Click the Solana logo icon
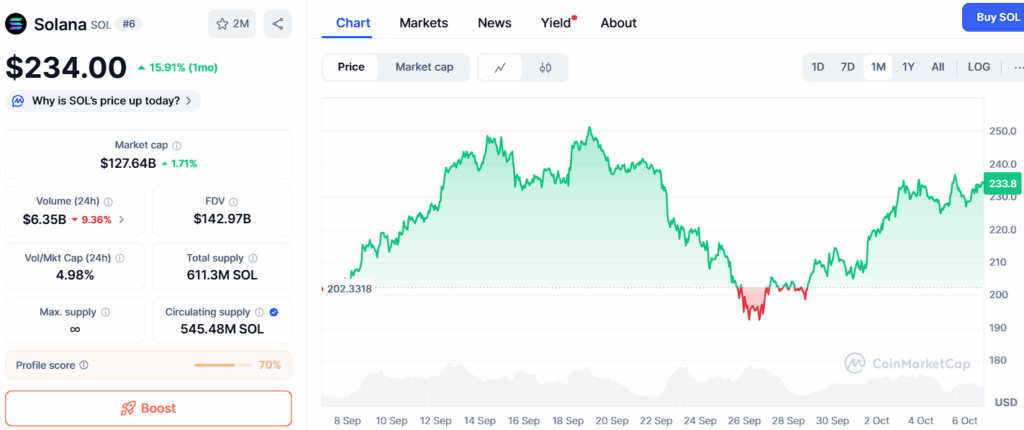1024x430 pixels. 17,23
